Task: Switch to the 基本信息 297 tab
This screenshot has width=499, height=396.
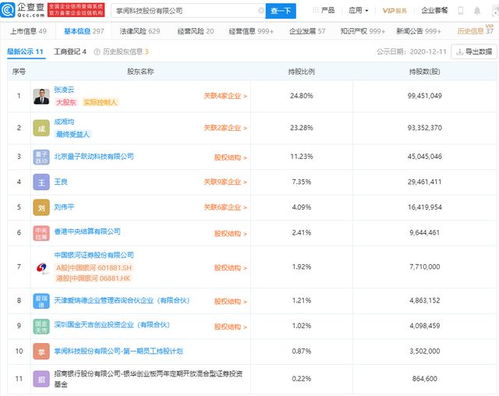Action: (84, 31)
